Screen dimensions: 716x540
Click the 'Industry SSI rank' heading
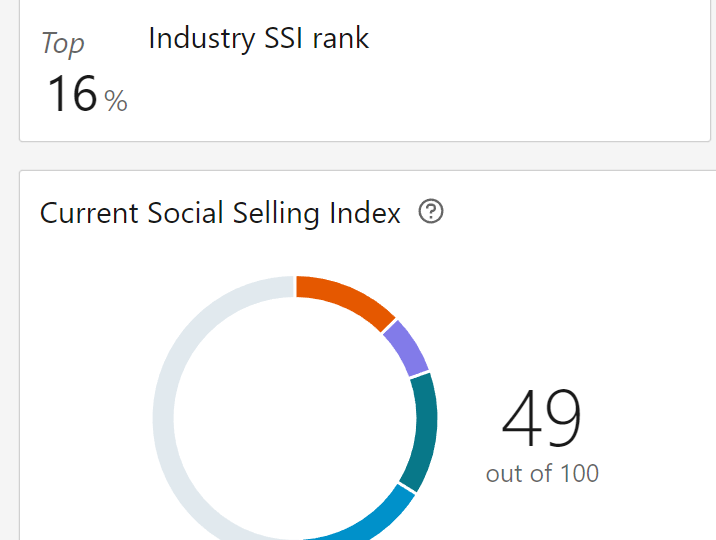click(x=258, y=38)
